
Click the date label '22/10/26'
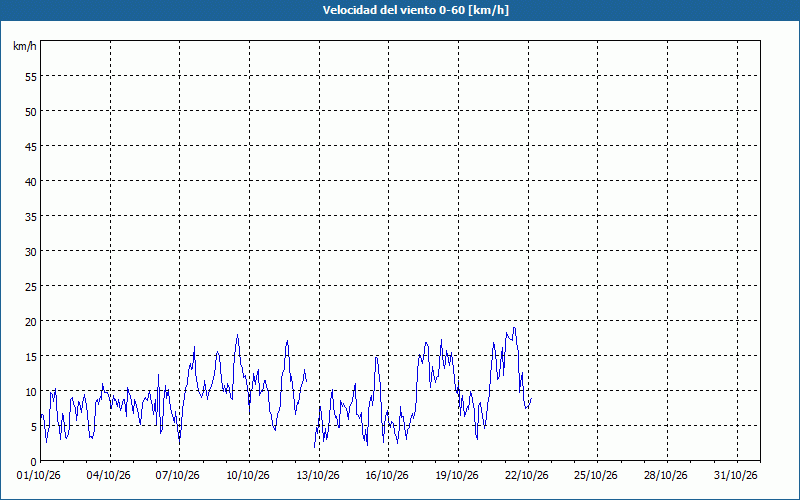click(x=527, y=476)
